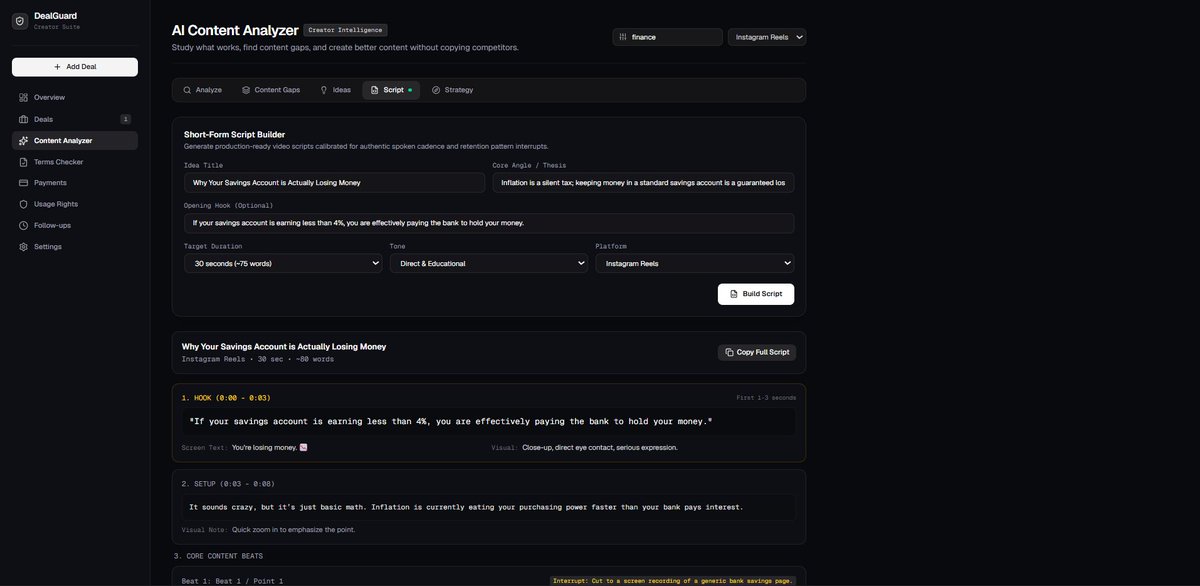Image resolution: width=1200 pixels, height=586 pixels.
Task: Click the Deals briefcase icon
Action: click(x=24, y=119)
